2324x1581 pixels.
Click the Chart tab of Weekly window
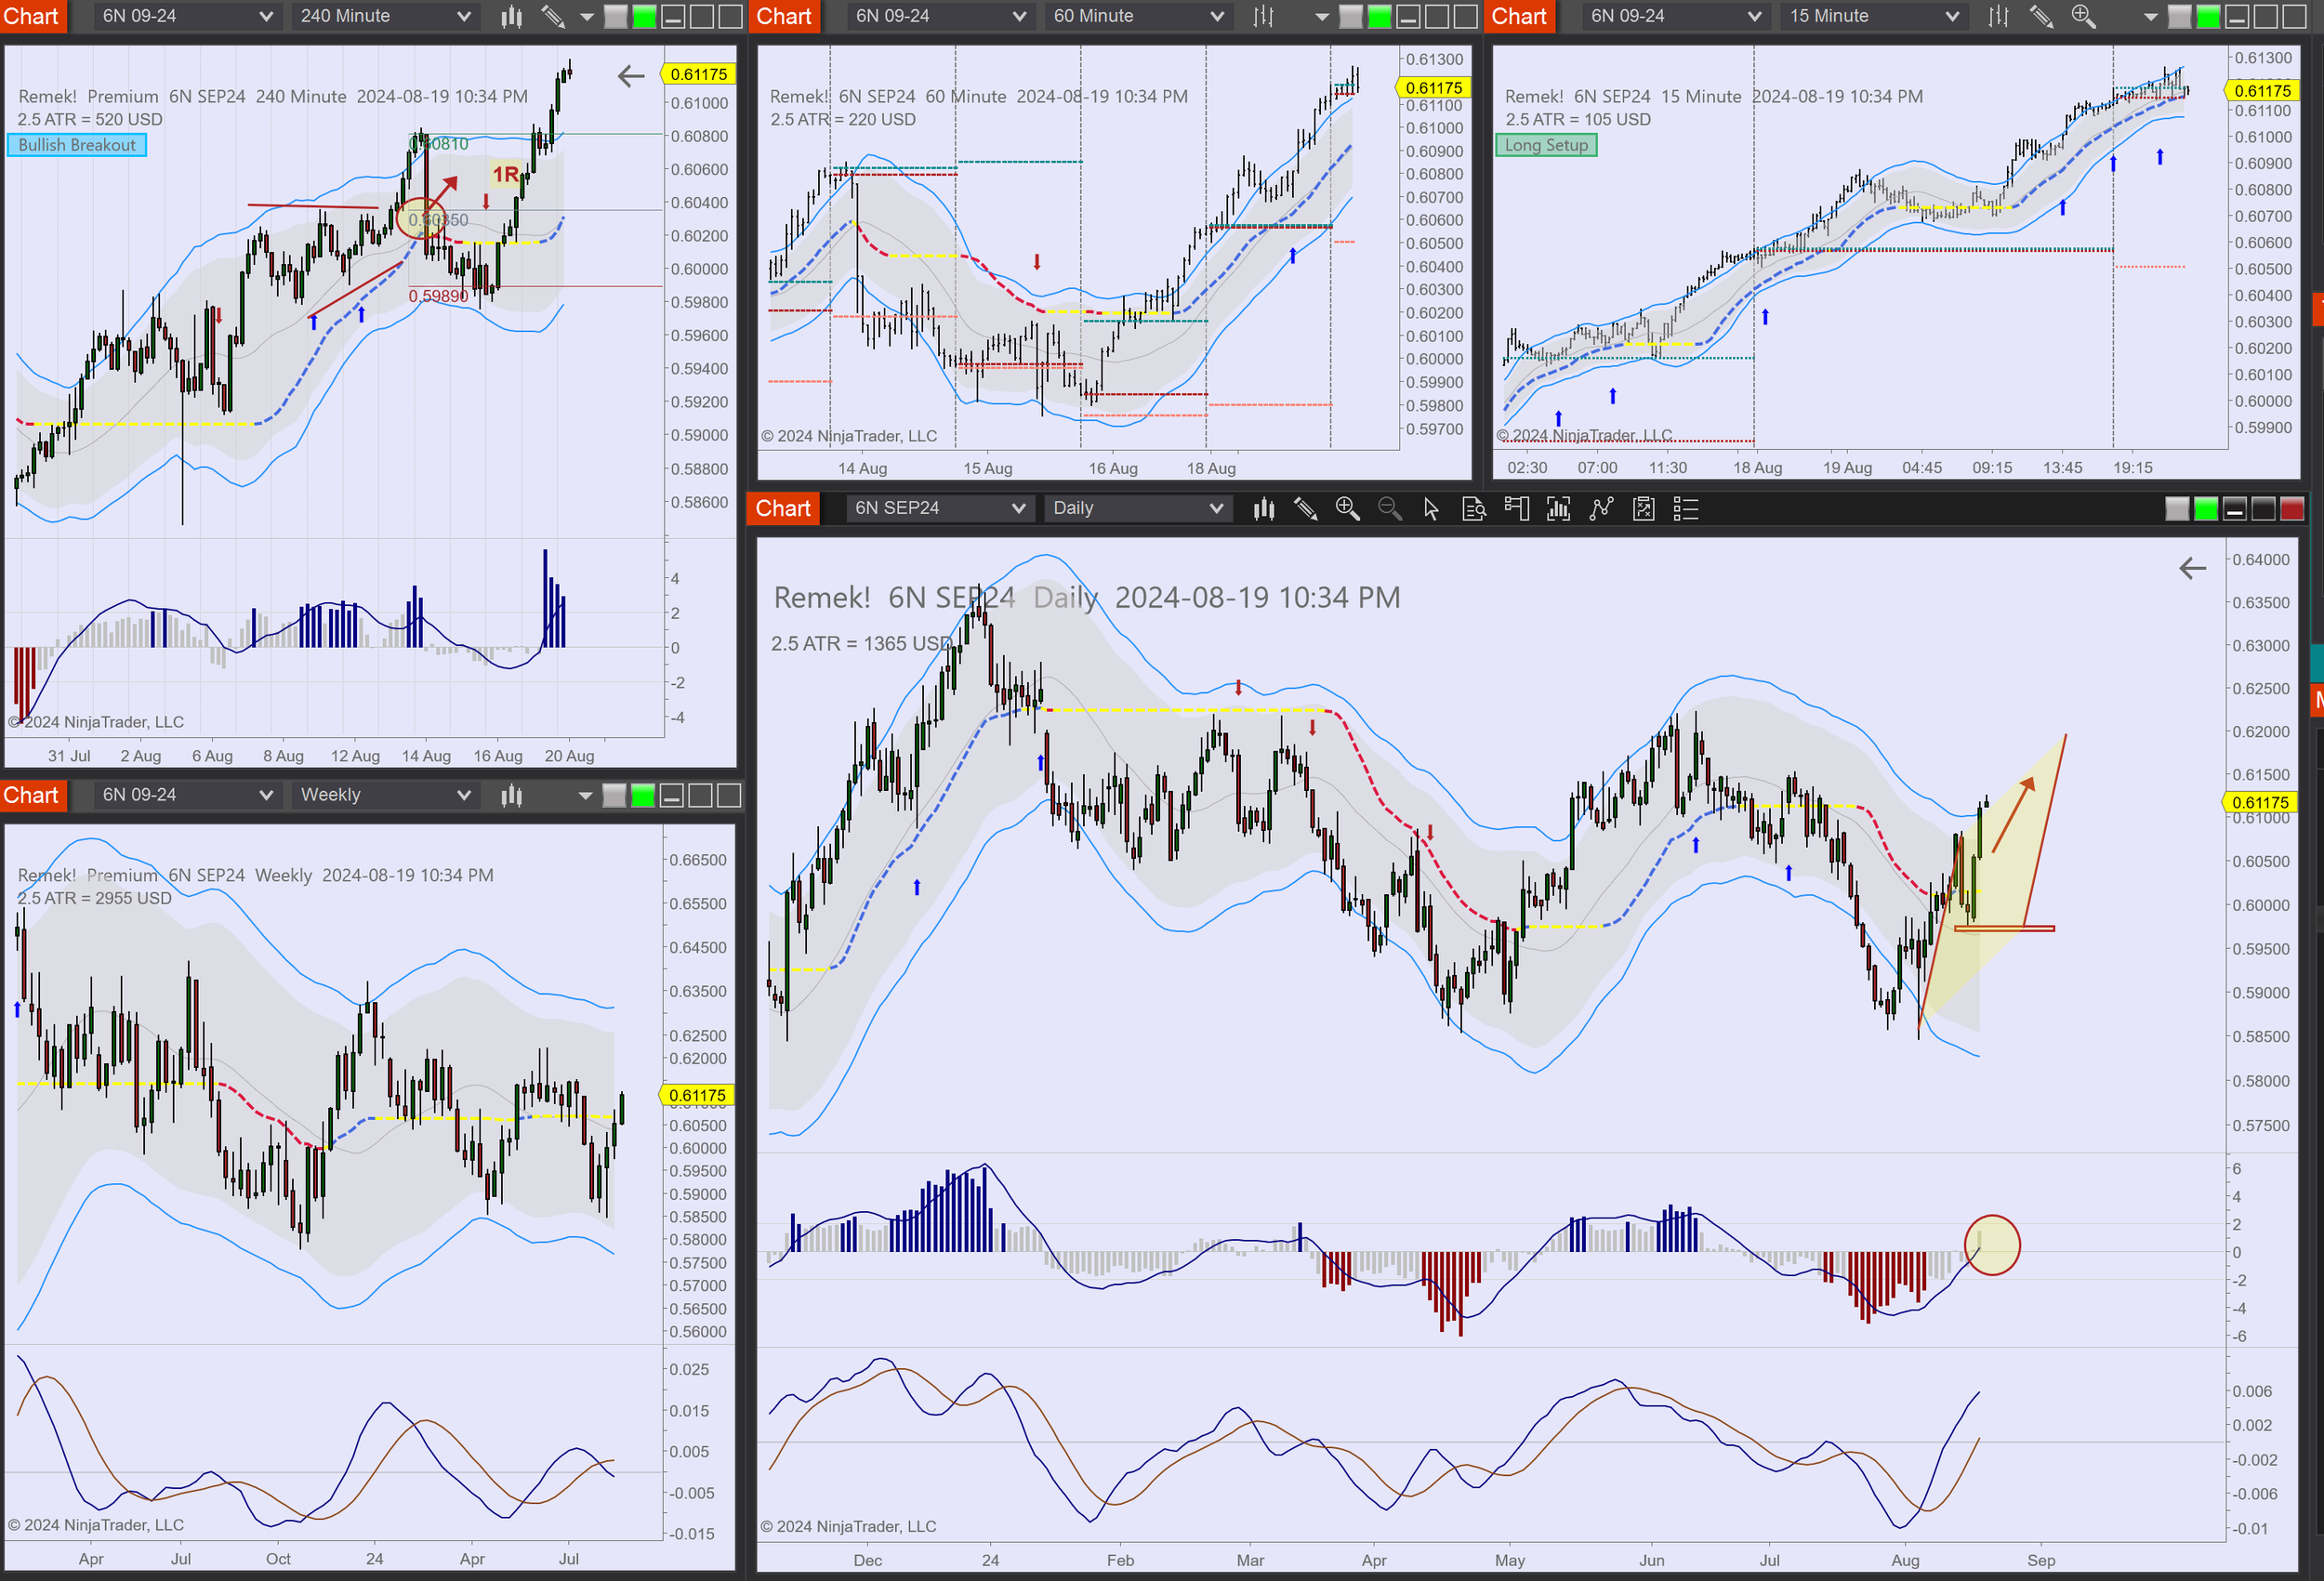[x=31, y=795]
